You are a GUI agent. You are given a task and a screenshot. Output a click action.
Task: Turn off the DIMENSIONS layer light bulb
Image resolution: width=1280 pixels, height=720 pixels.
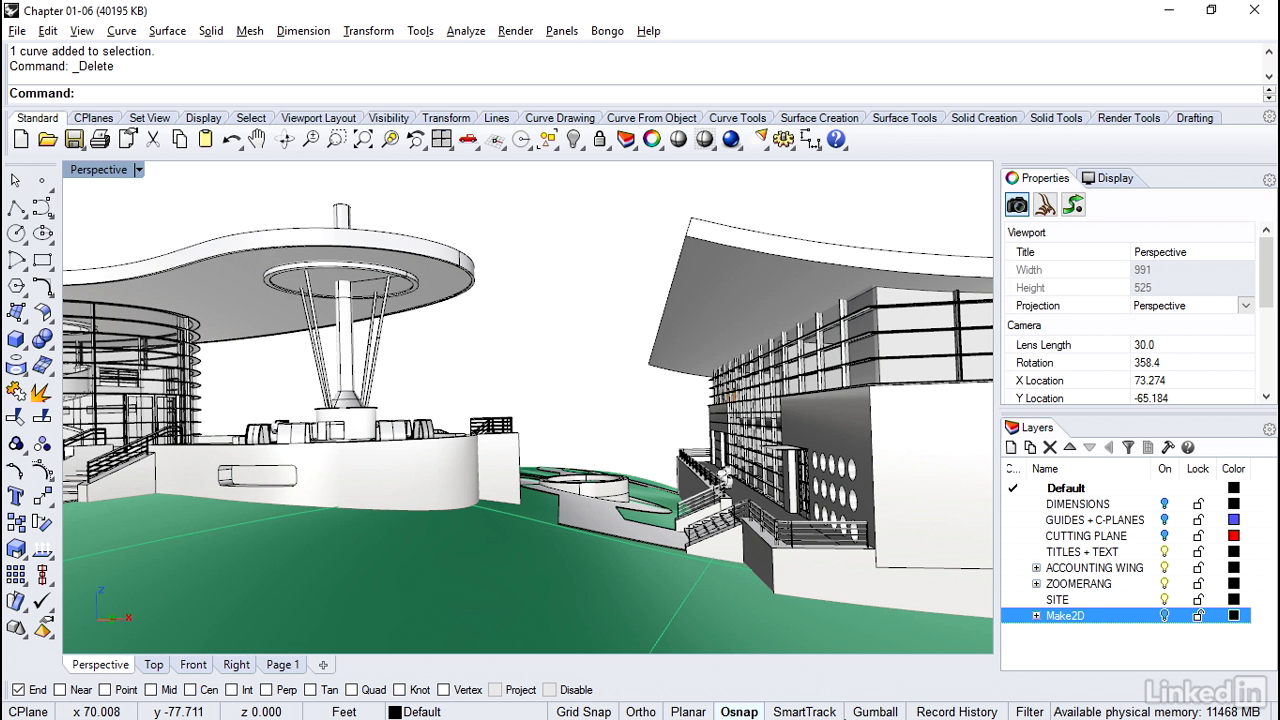(x=1164, y=504)
